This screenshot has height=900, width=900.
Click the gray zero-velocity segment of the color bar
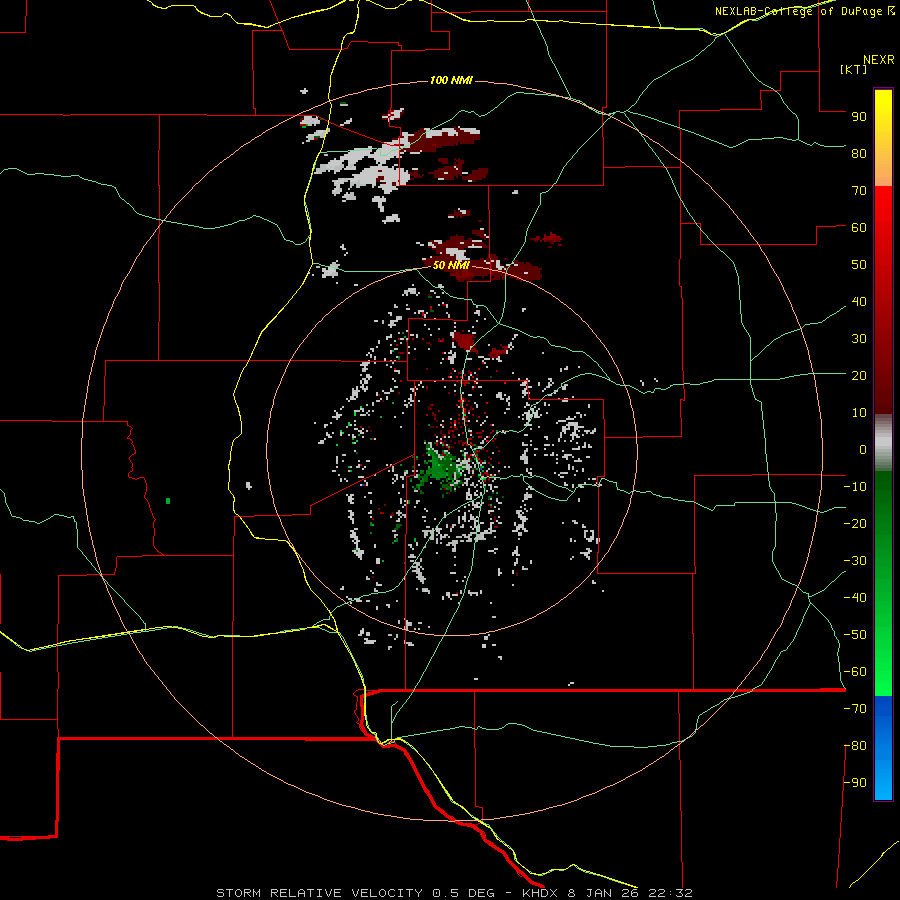click(x=883, y=443)
